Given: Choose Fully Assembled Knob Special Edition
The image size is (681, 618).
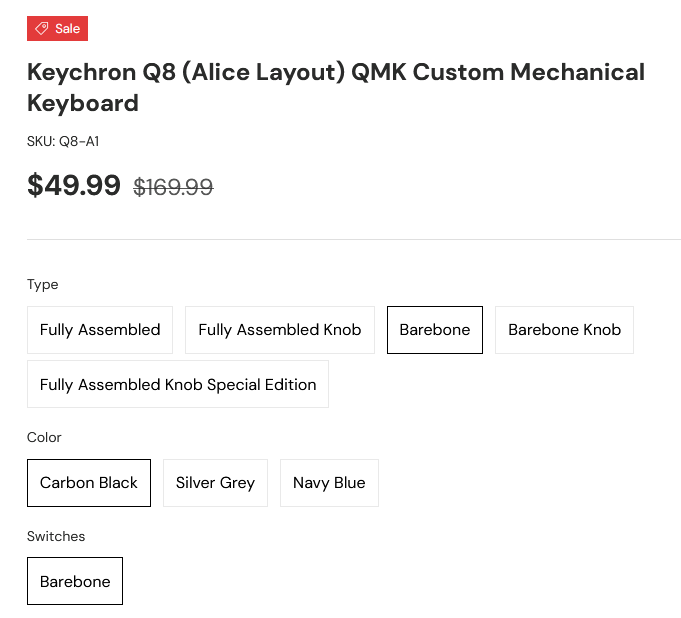Looking at the screenshot, I should 178,385.
